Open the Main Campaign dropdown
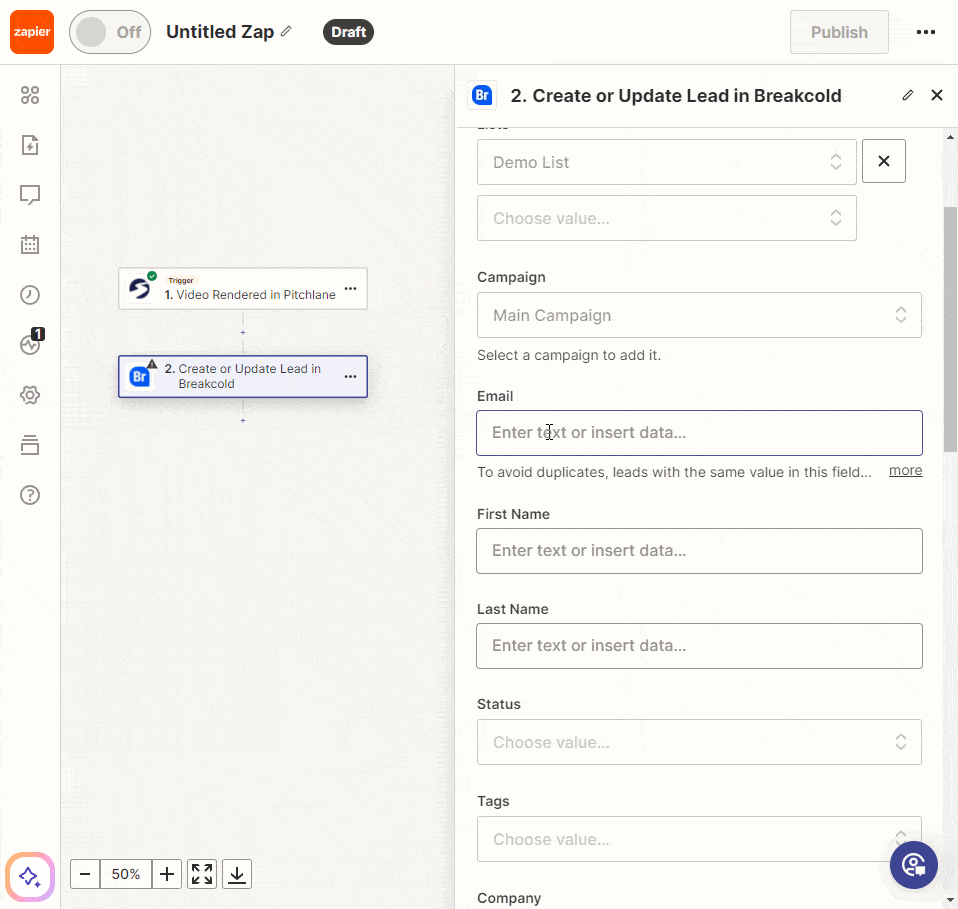The height and width of the screenshot is (909, 958). click(x=699, y=315)
